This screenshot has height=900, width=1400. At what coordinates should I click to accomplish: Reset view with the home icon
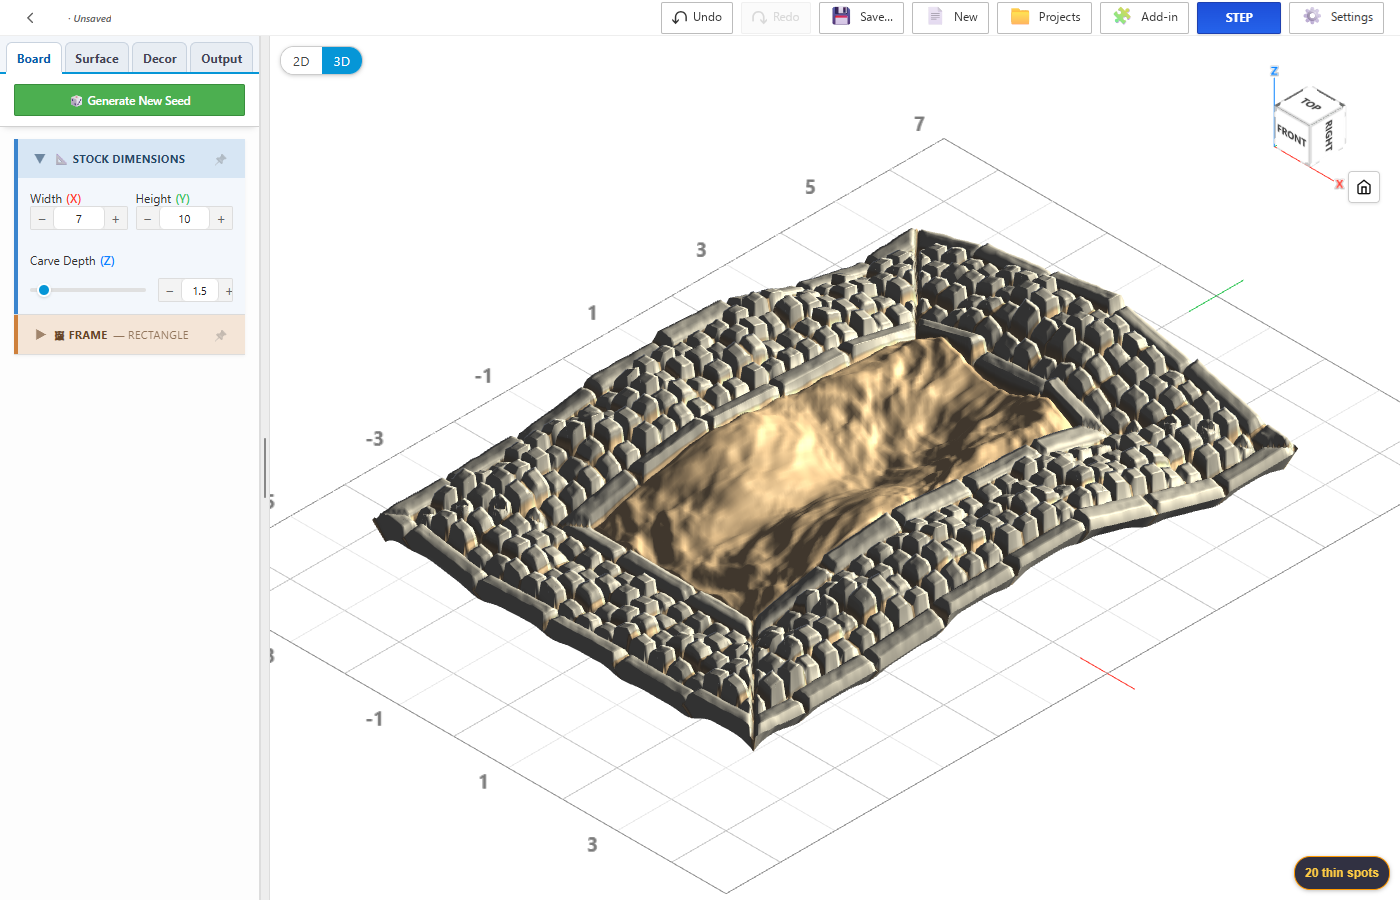tap(1364, 187)
